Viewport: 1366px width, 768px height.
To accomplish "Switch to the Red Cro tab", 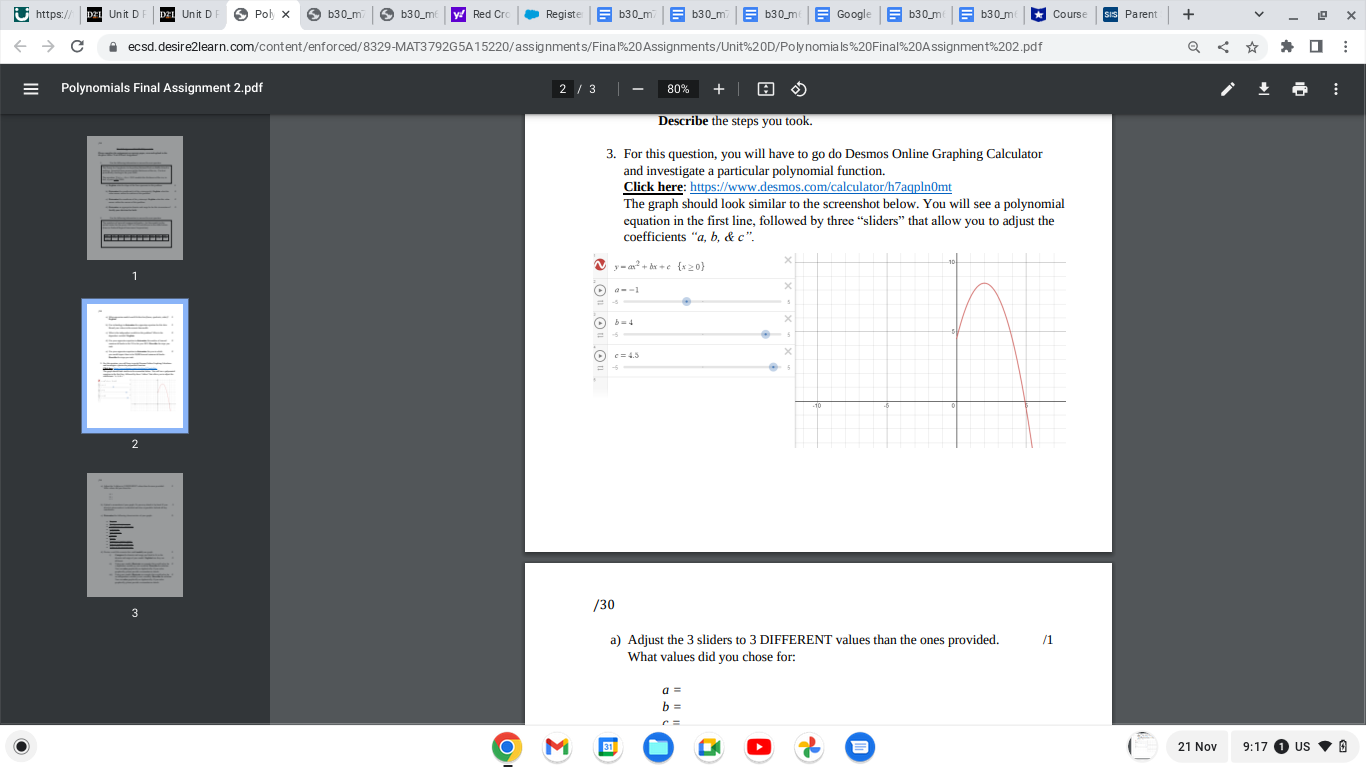I will tap(480, 15).
